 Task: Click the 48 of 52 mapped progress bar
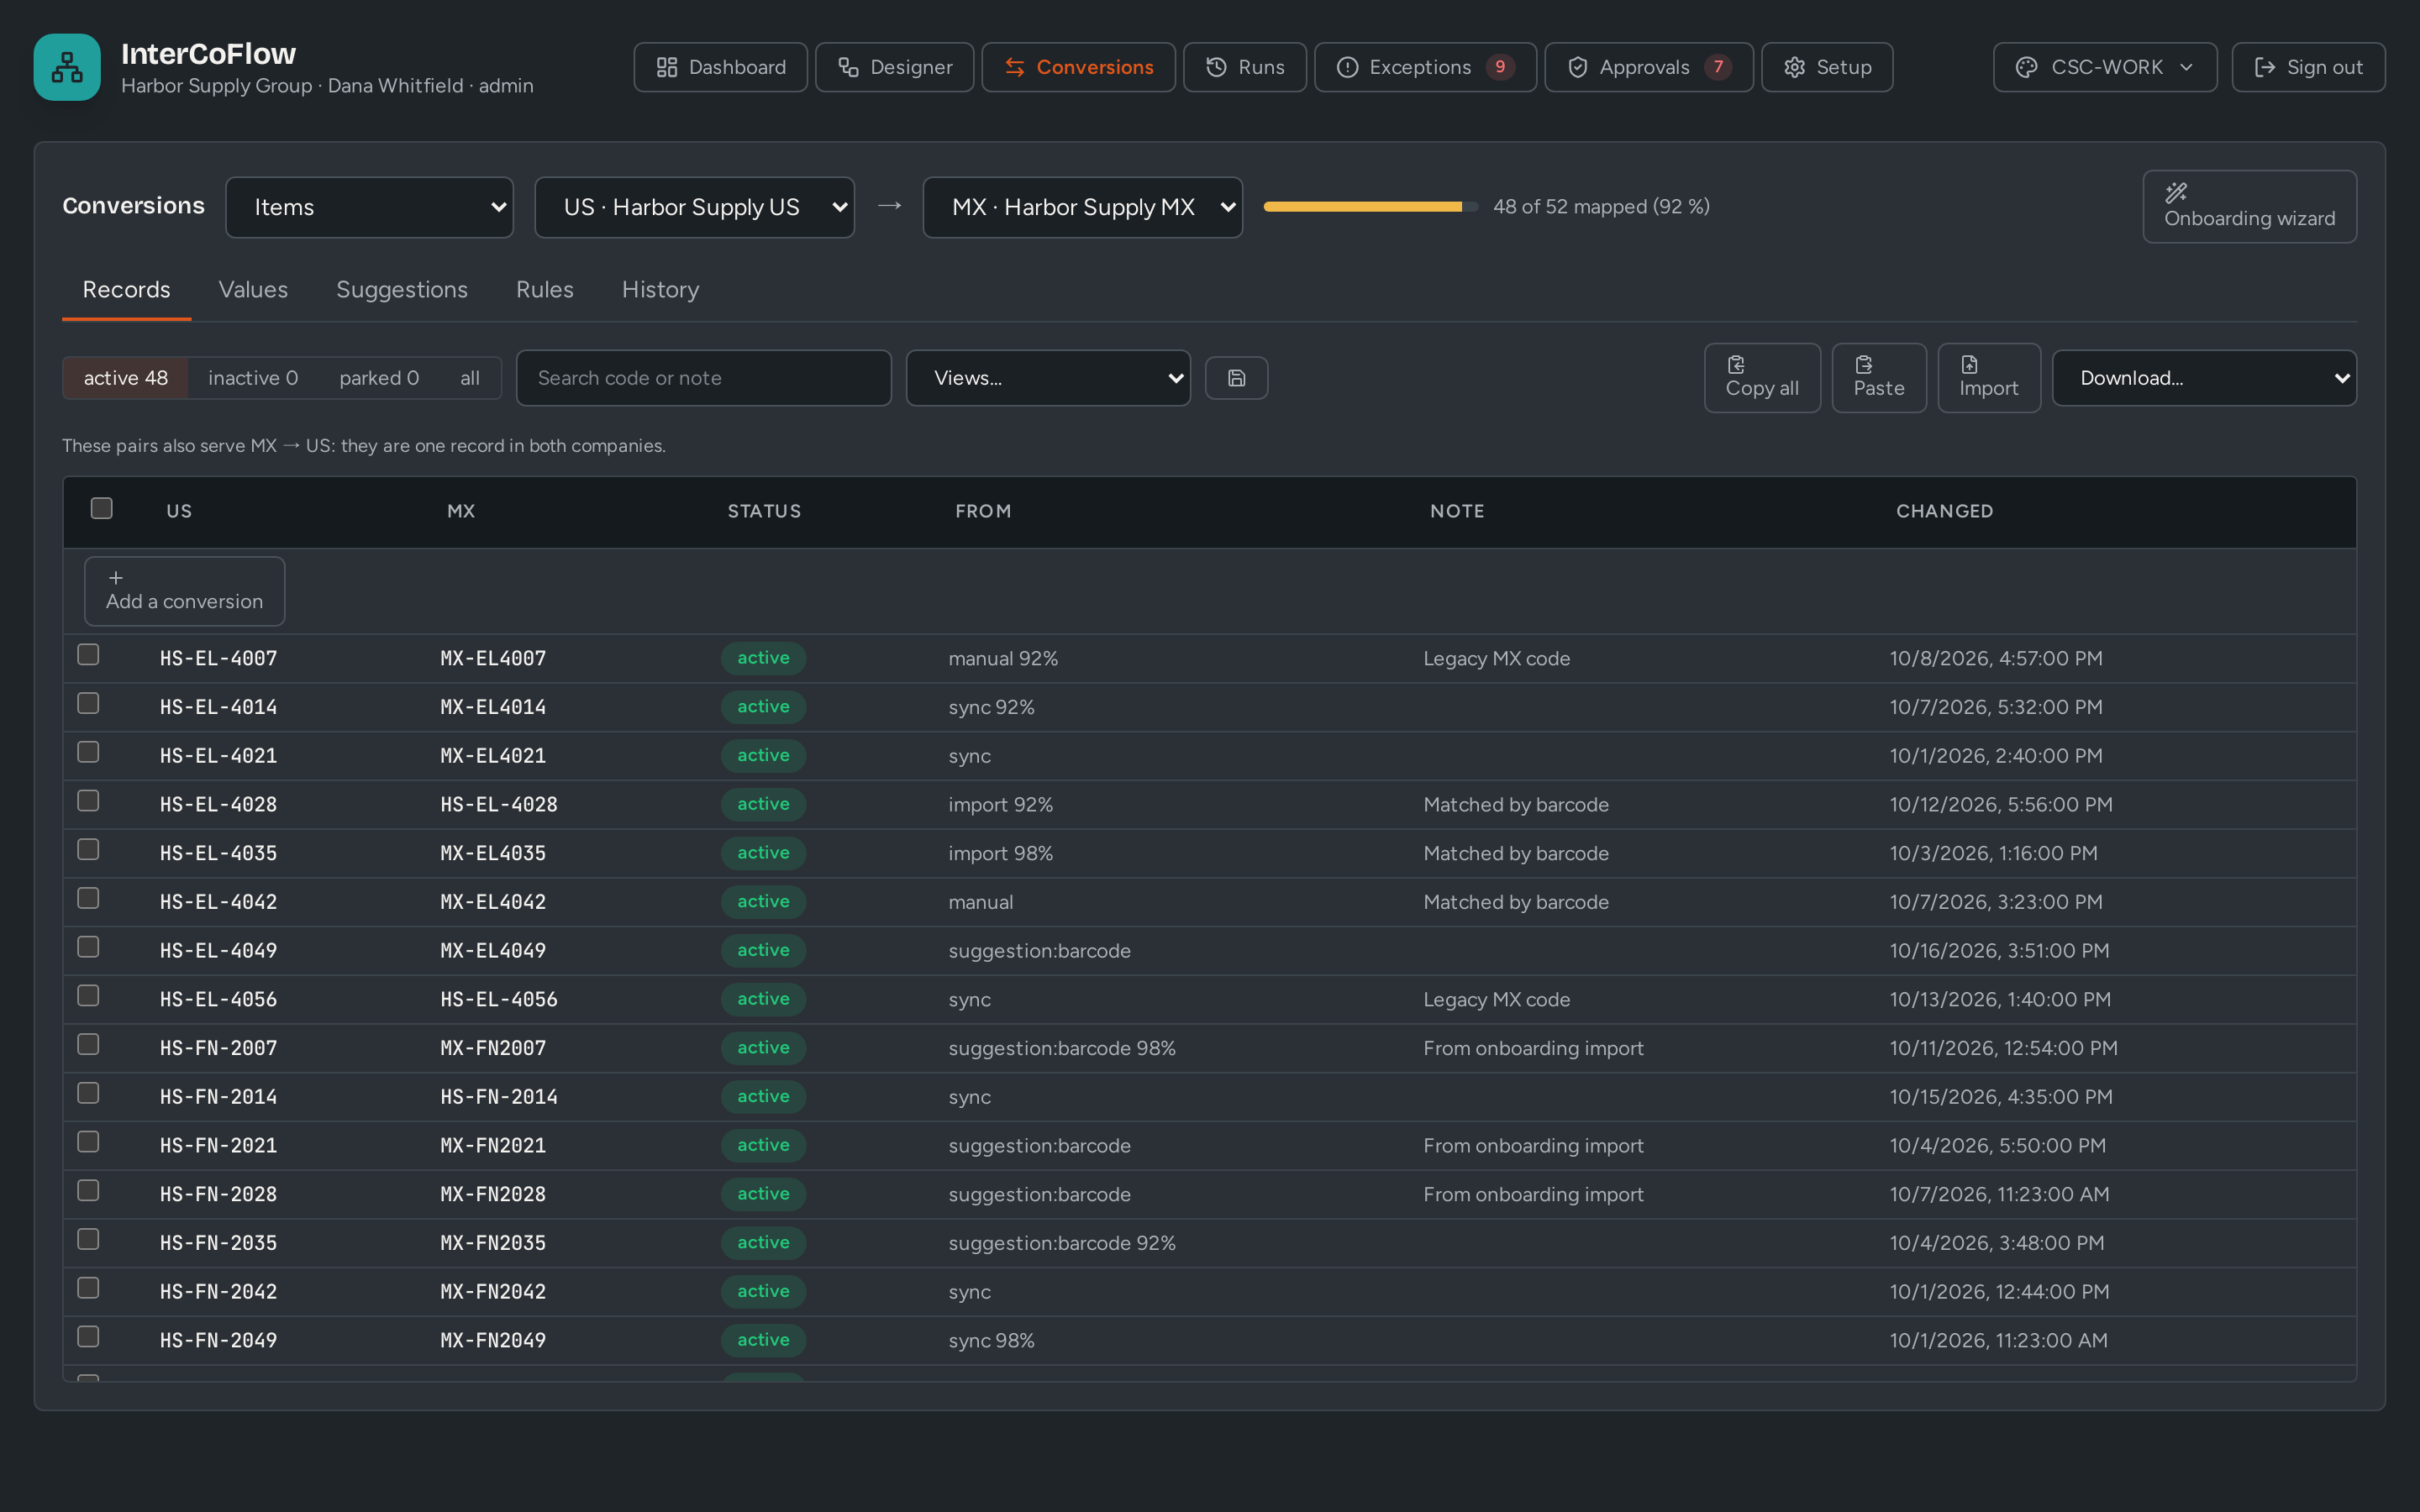pos(1371,207)
